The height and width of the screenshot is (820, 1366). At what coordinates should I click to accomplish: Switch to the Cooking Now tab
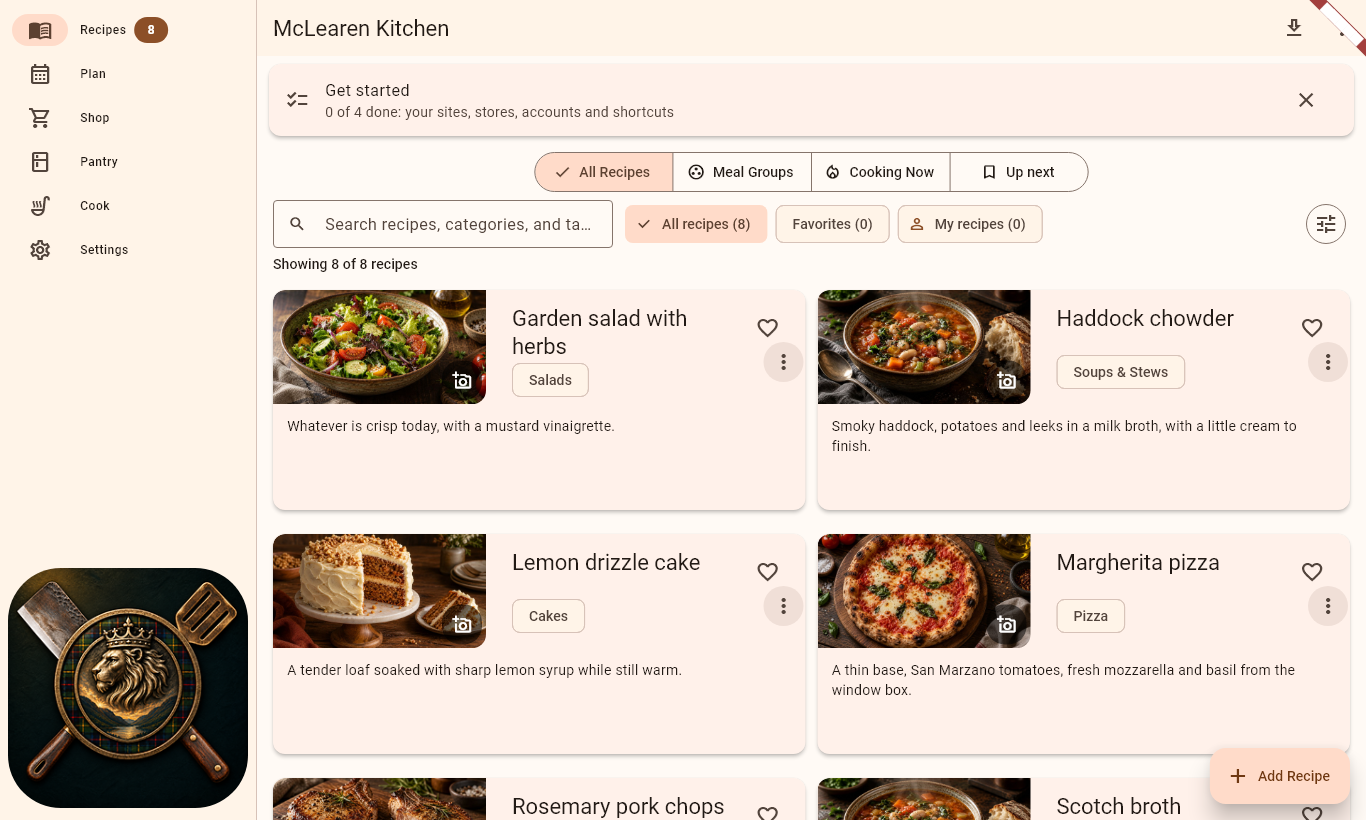click(x=881, y=172)
